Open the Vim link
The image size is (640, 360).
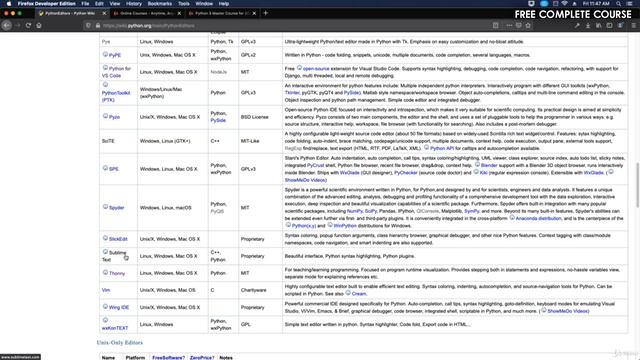(x=106, y=290)
